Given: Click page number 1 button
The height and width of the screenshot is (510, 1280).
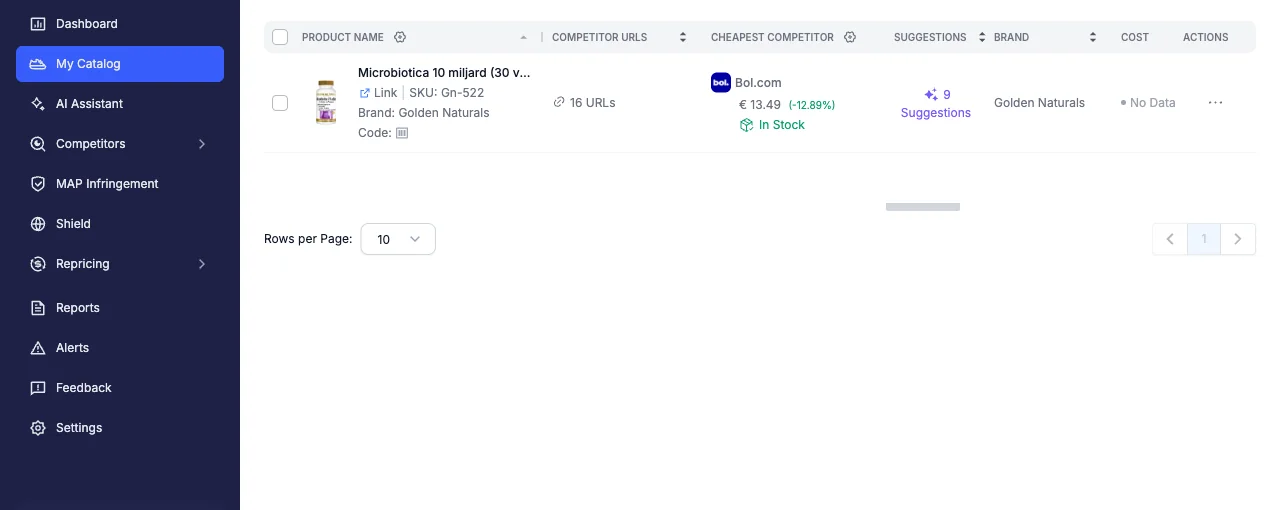Looking at the screenshot, I should click(1204, 239).
